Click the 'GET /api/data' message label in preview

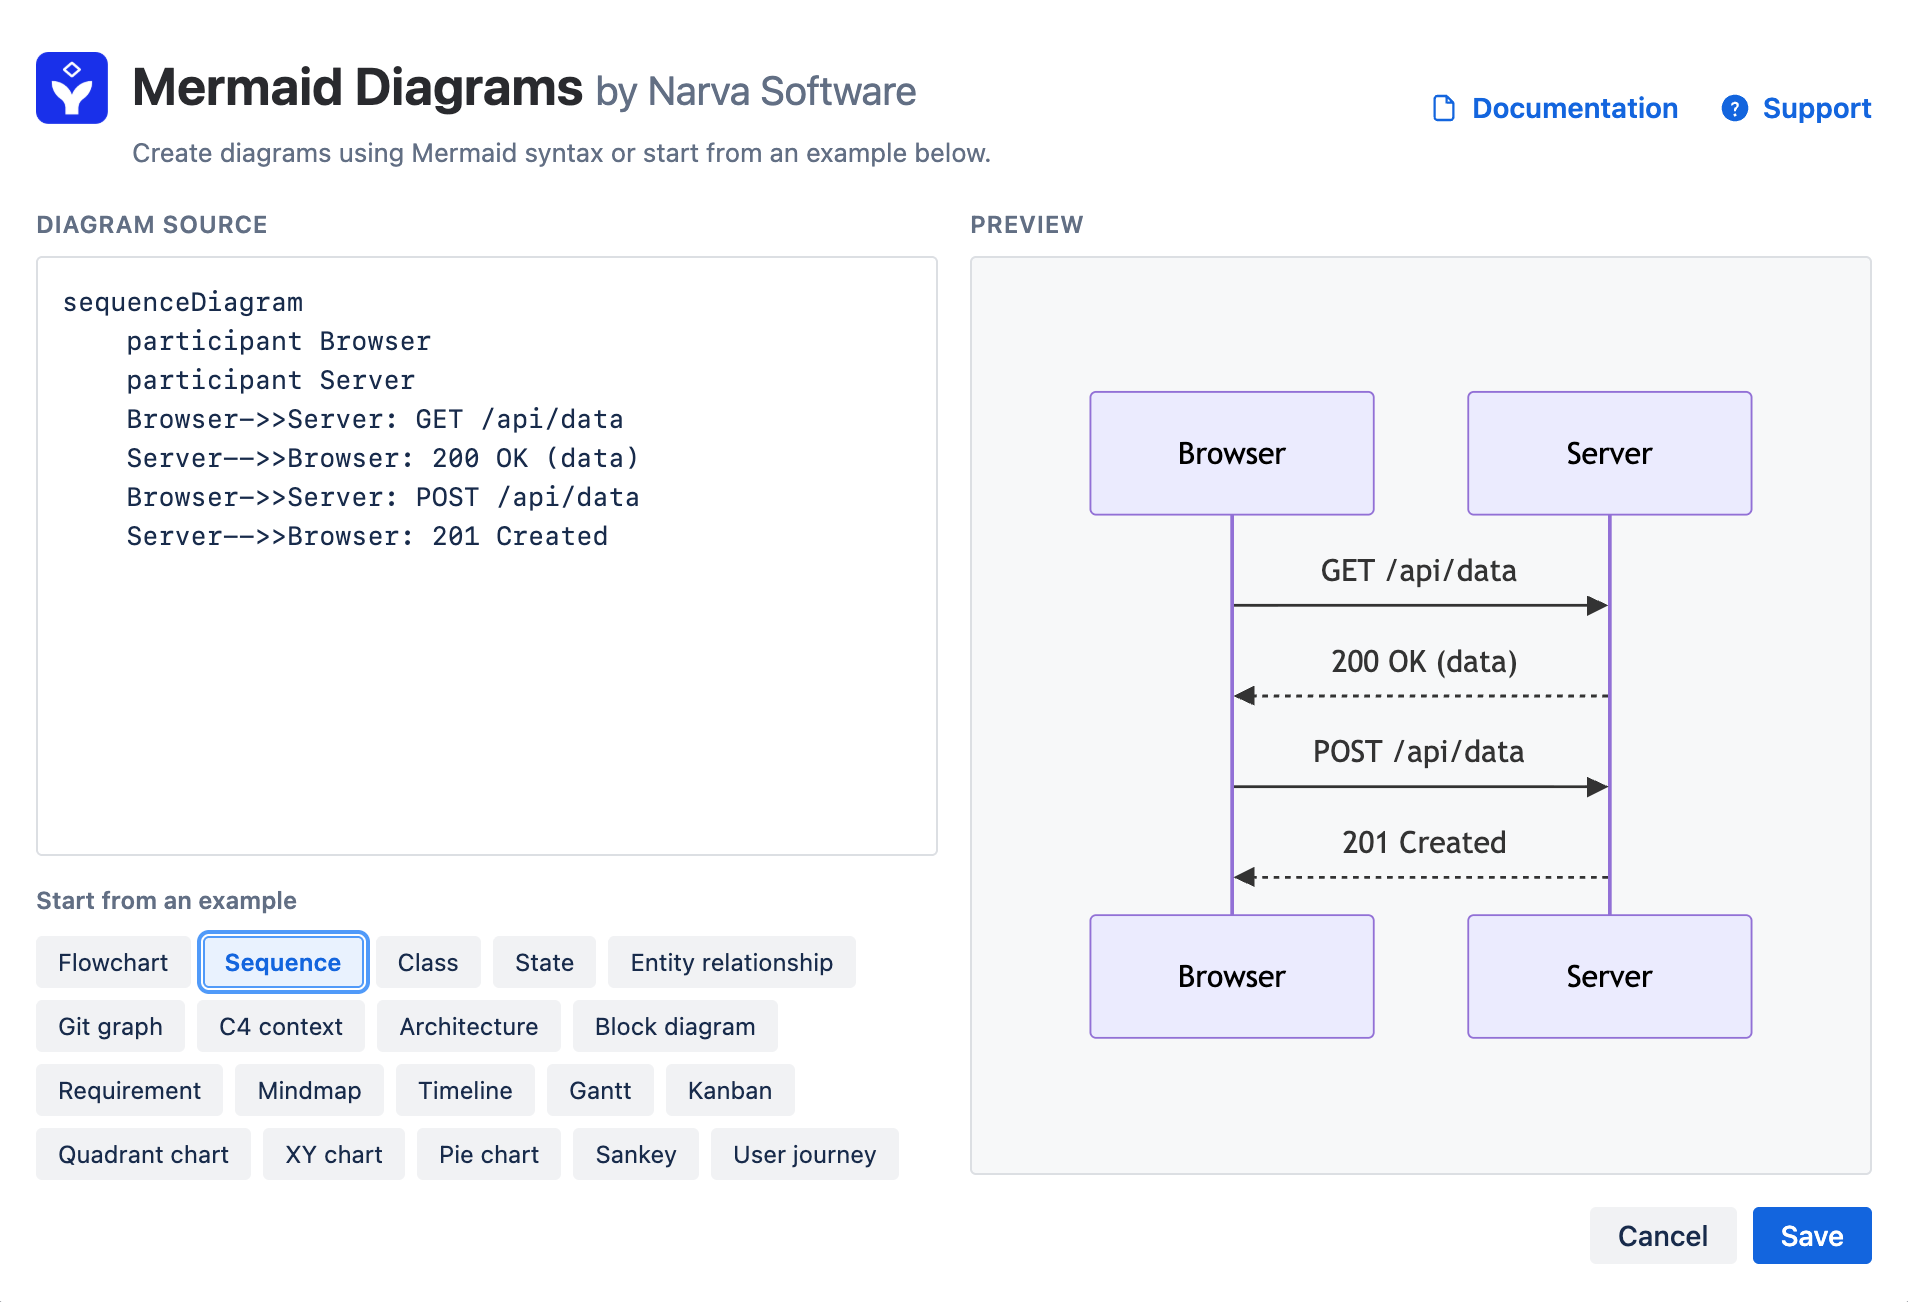[1419, 571]
